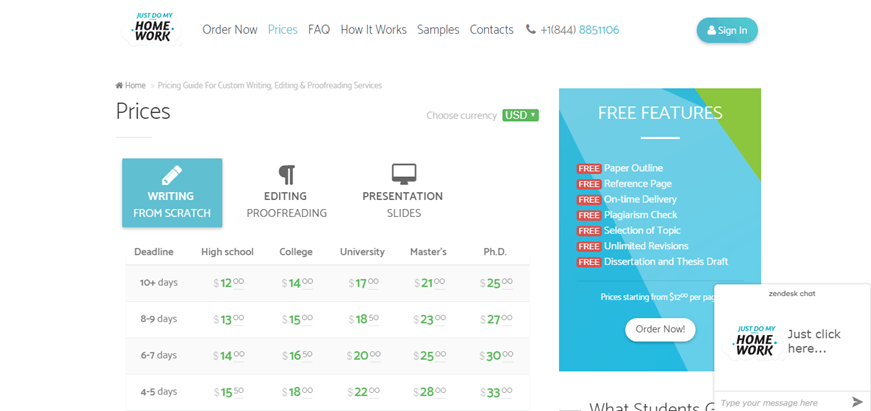Viewport: 871px width, 411px height.
Task: Click the Pricing Guide breadcrumb text
Action: coord(270,86)
